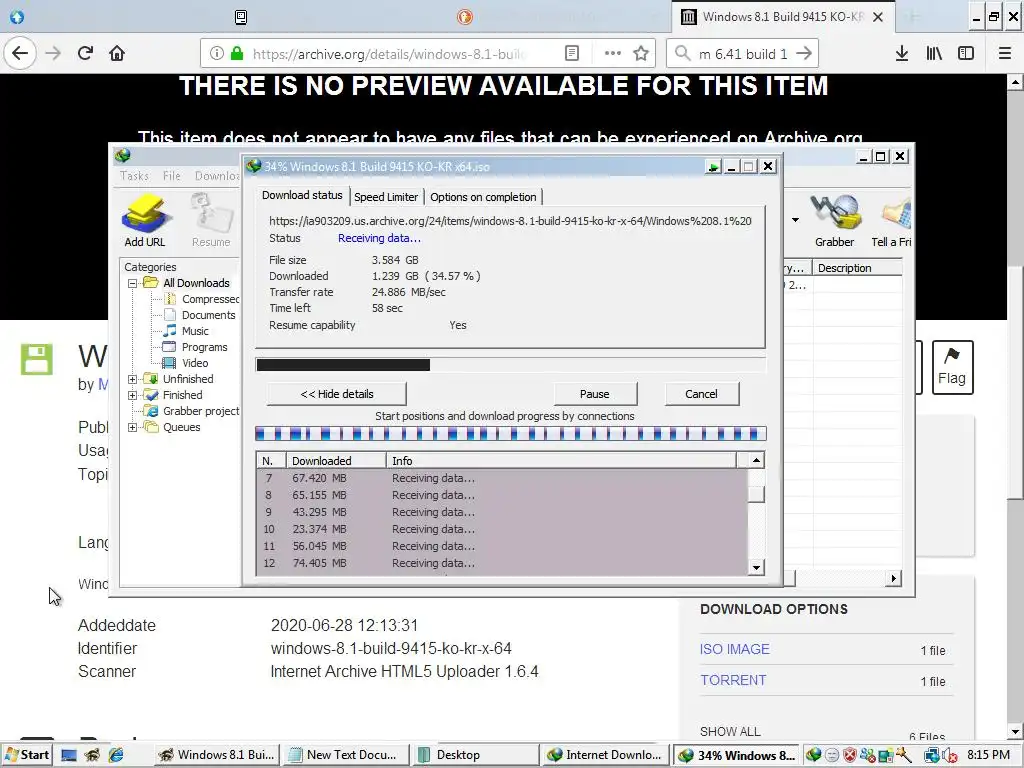Click the Flag button on archive page
This screenshot has width=1024, height=768.
(952, 367)
